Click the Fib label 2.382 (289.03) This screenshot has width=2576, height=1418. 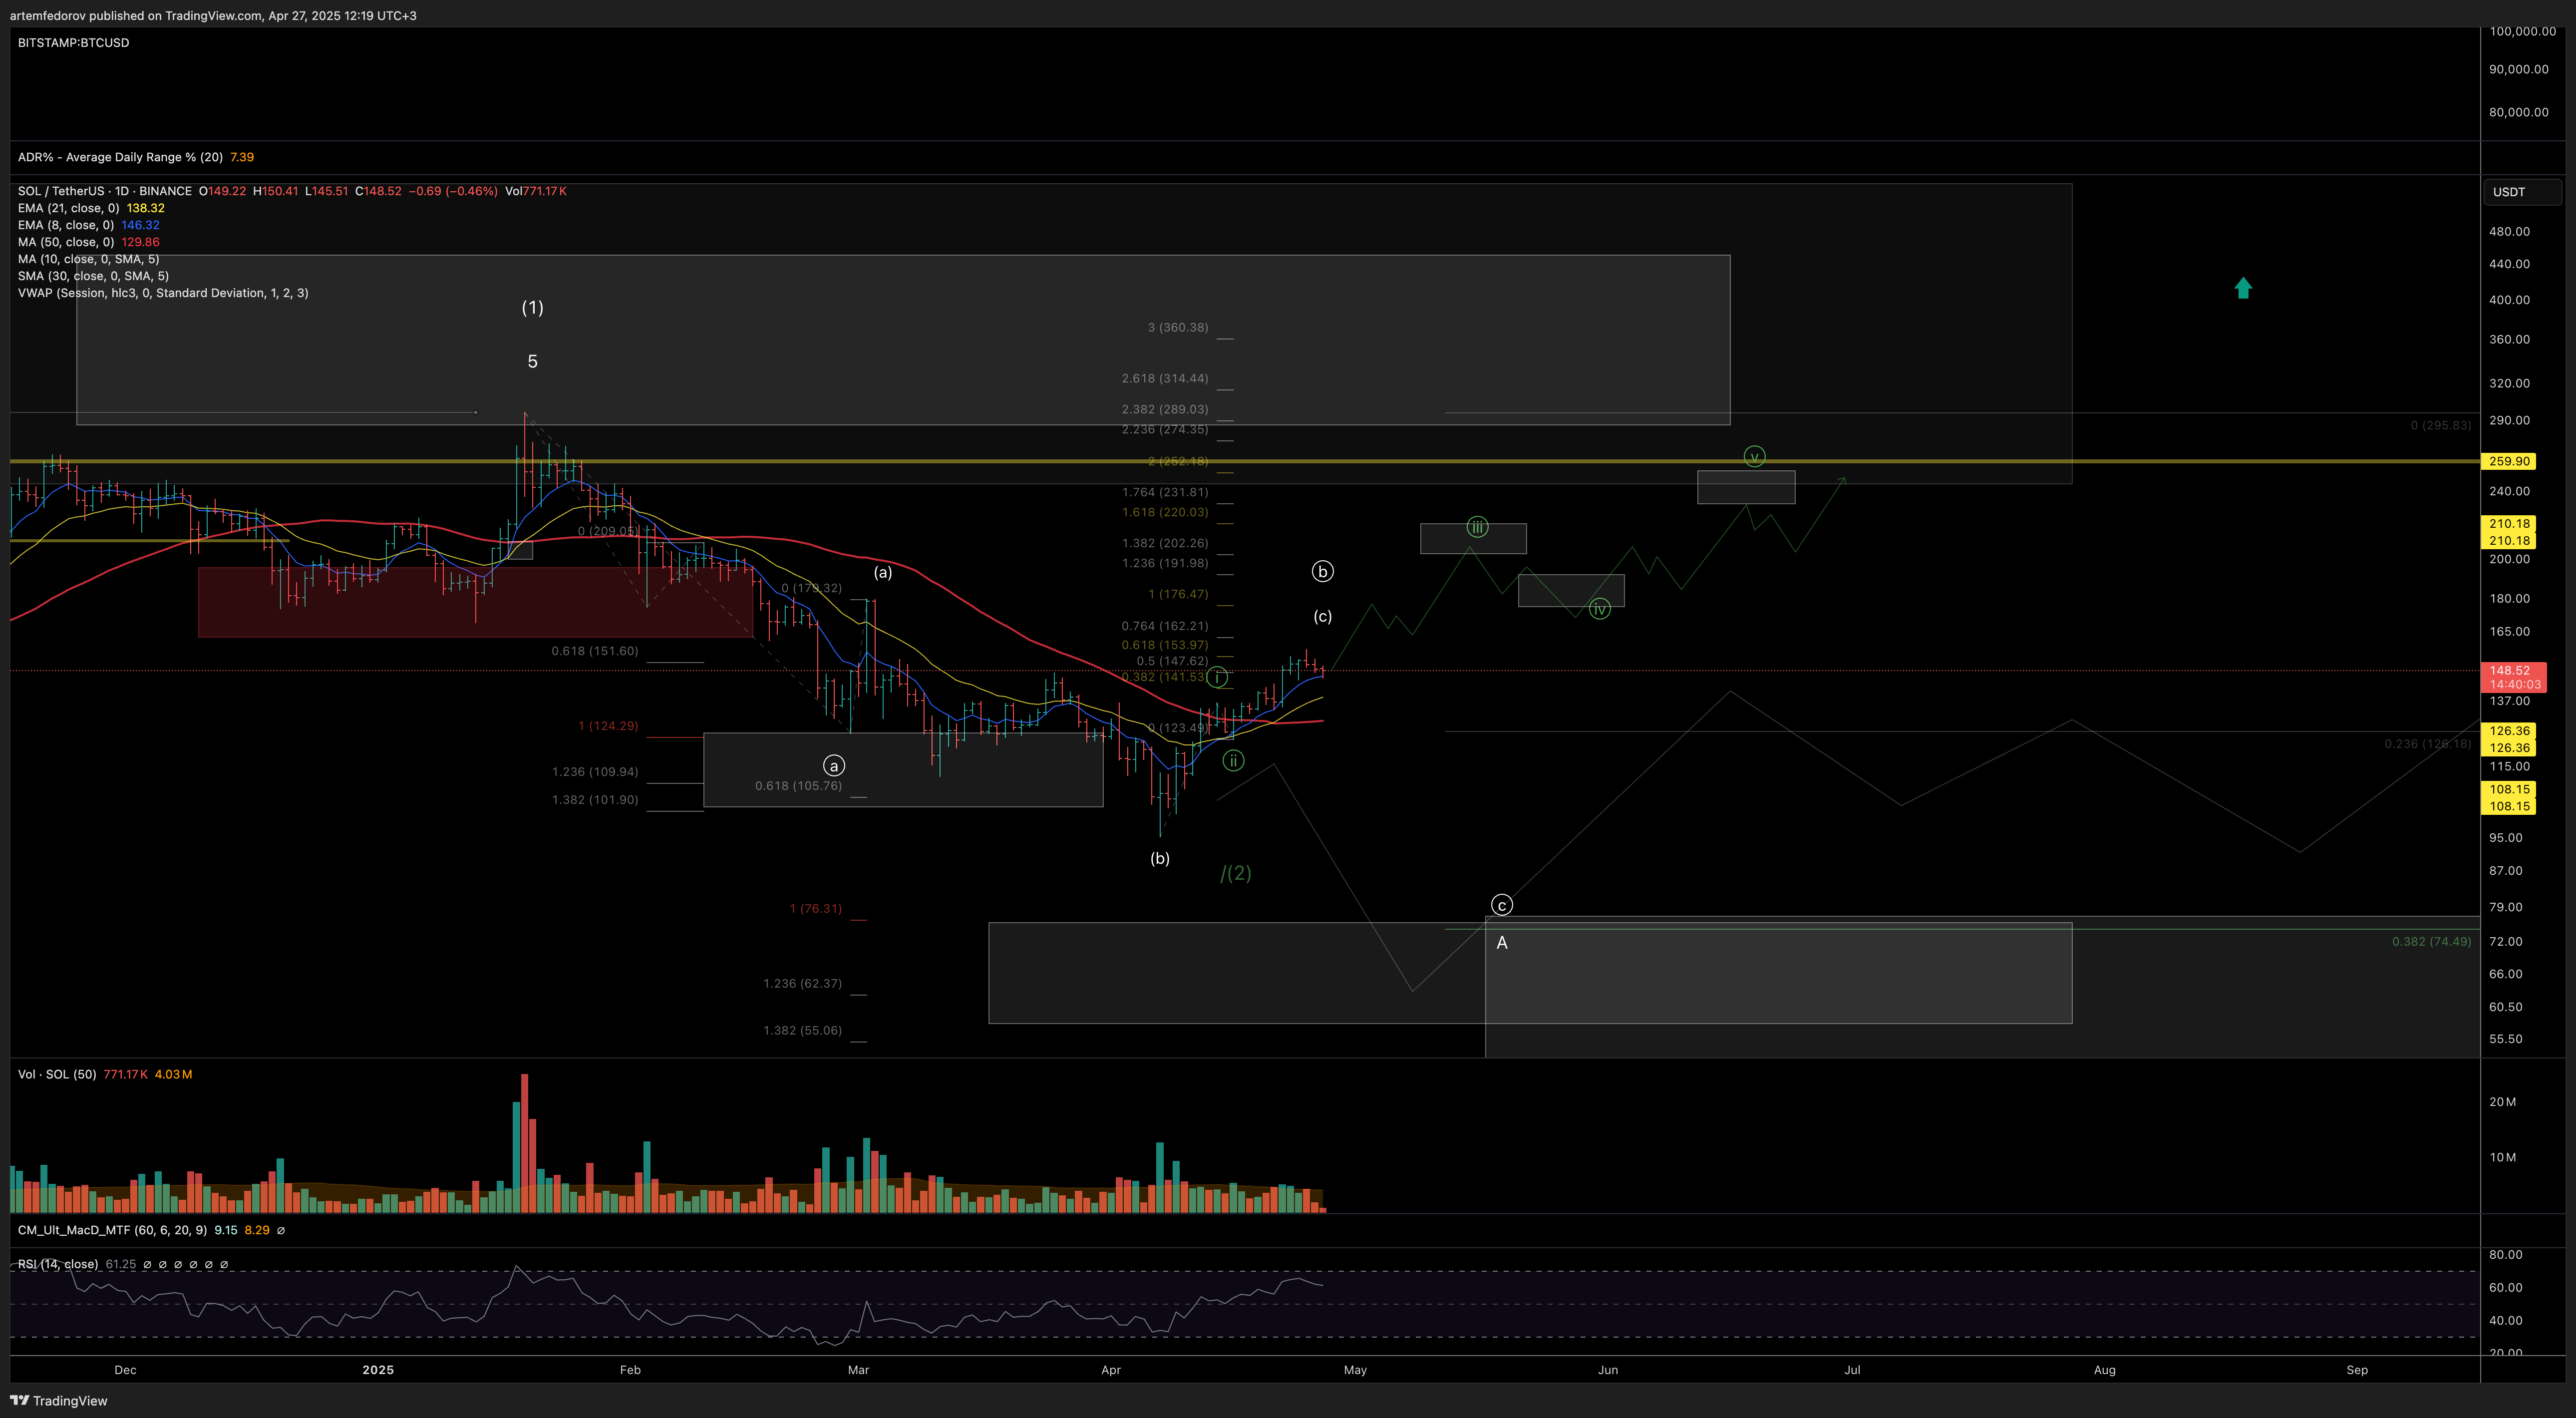1165,409
